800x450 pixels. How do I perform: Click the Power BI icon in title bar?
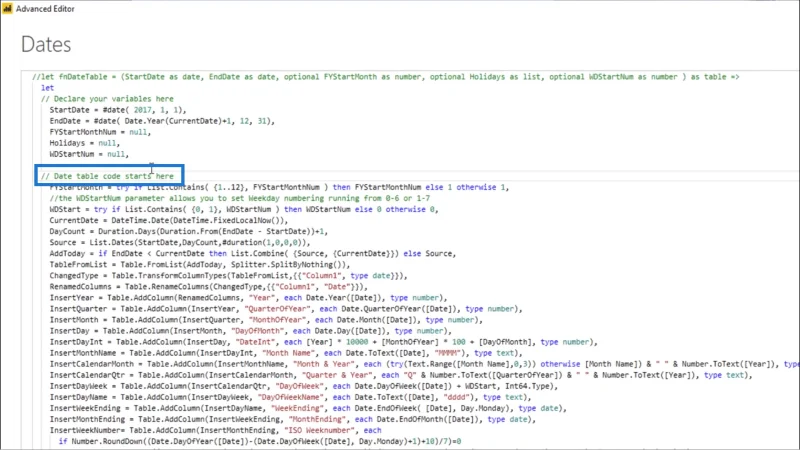coord(7,9)
